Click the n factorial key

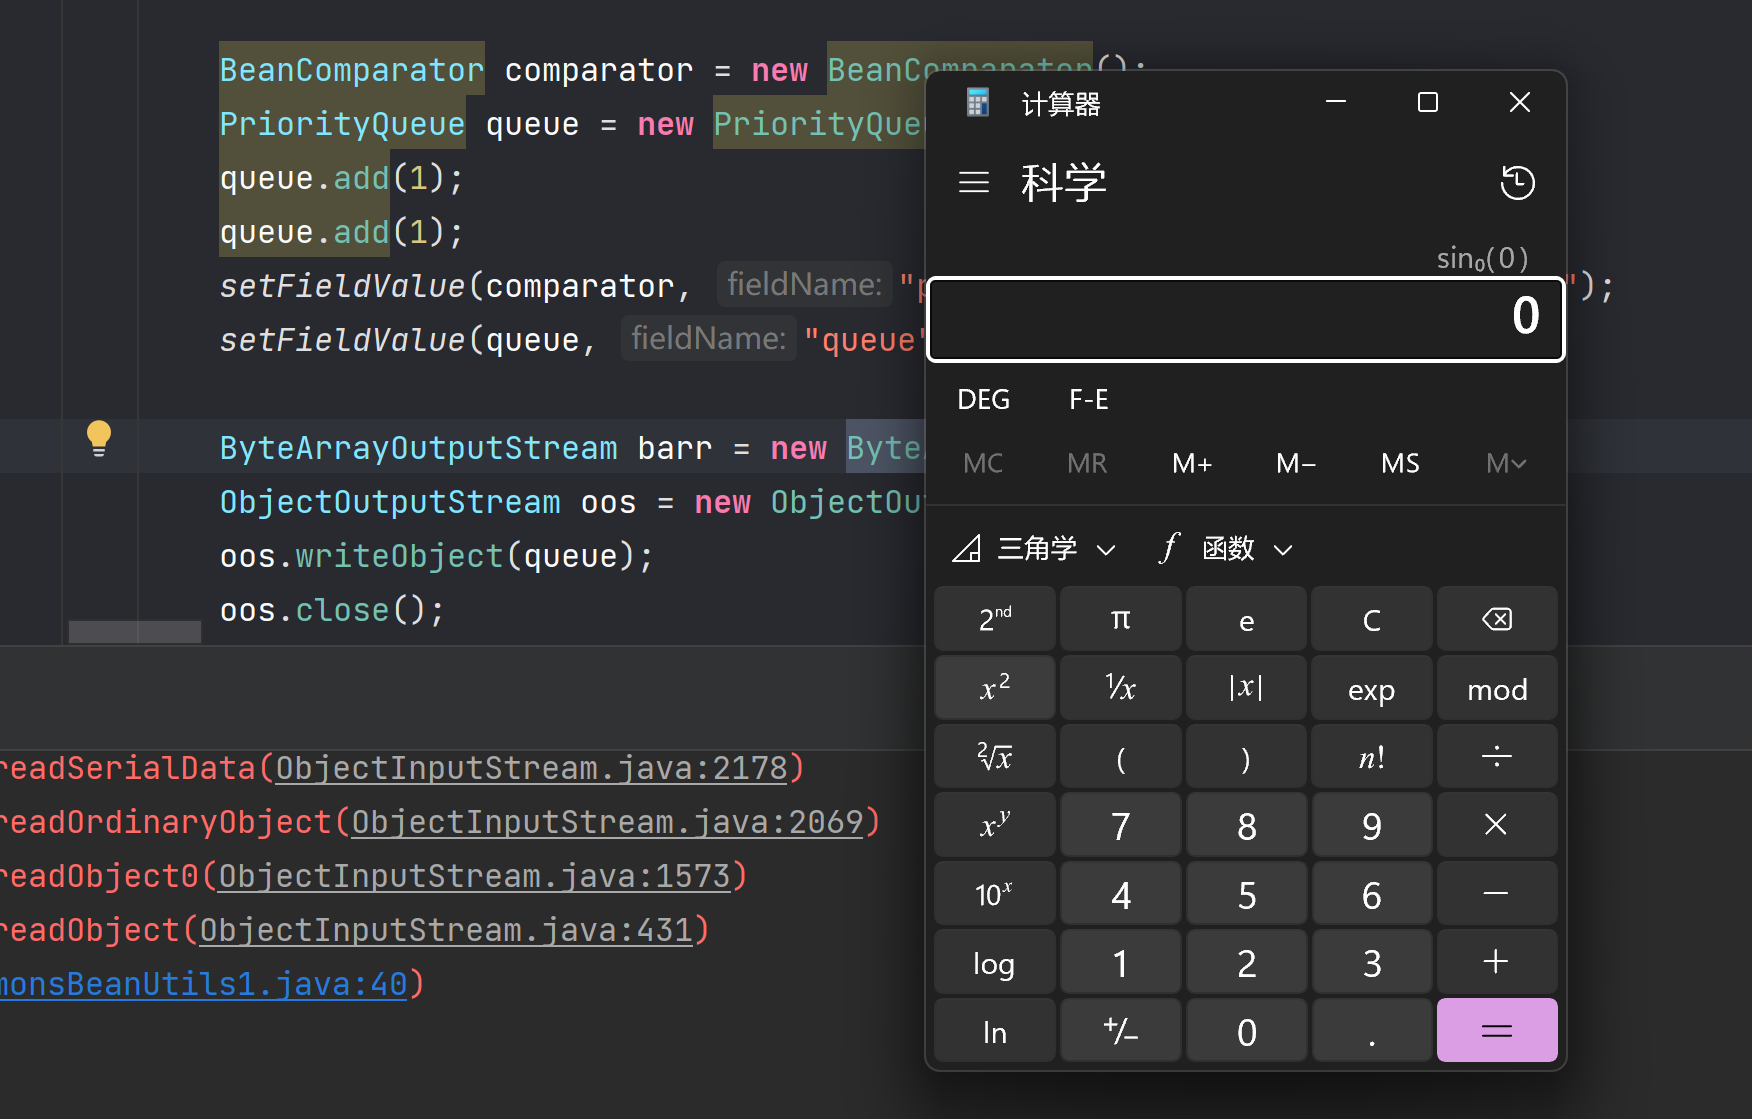pos(1372,757)
